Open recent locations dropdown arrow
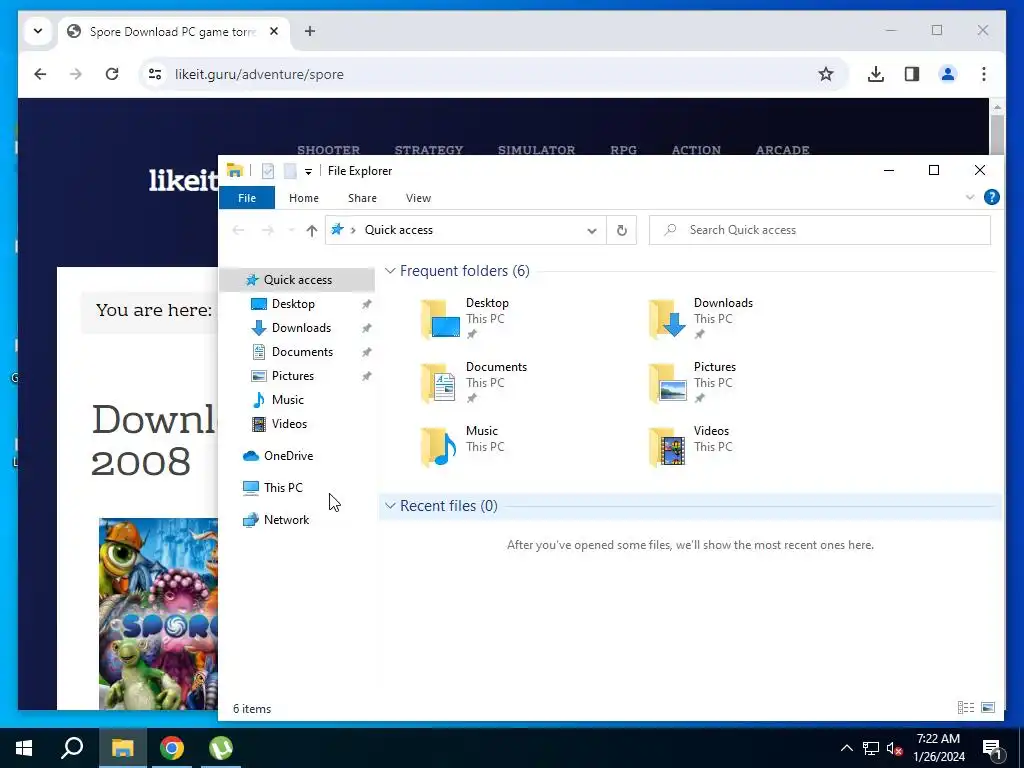1024x768 pixels. (x=291, y=230)
